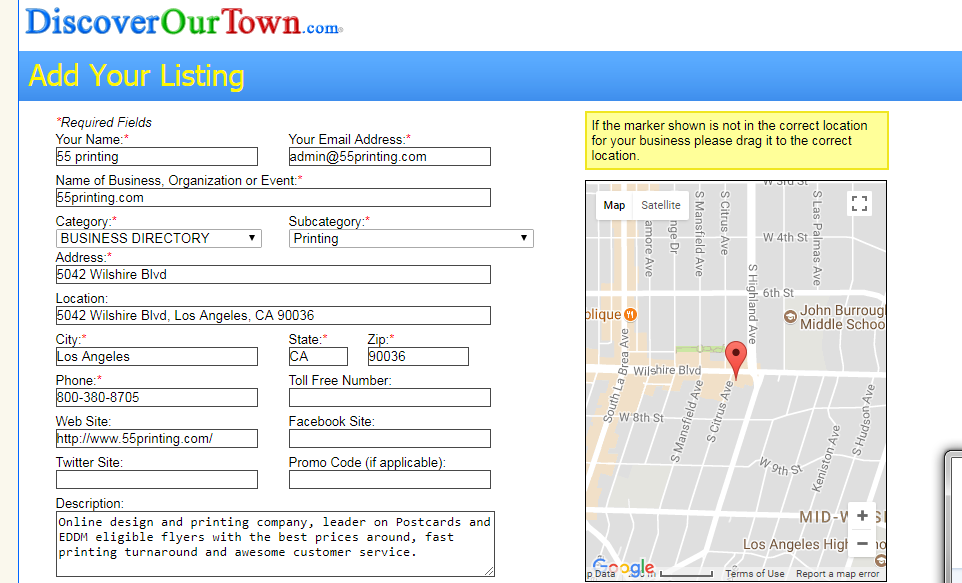The image size is (962, 583).
Task: Click the Location field
Action: pyautogui.click(x=273, y=315)
